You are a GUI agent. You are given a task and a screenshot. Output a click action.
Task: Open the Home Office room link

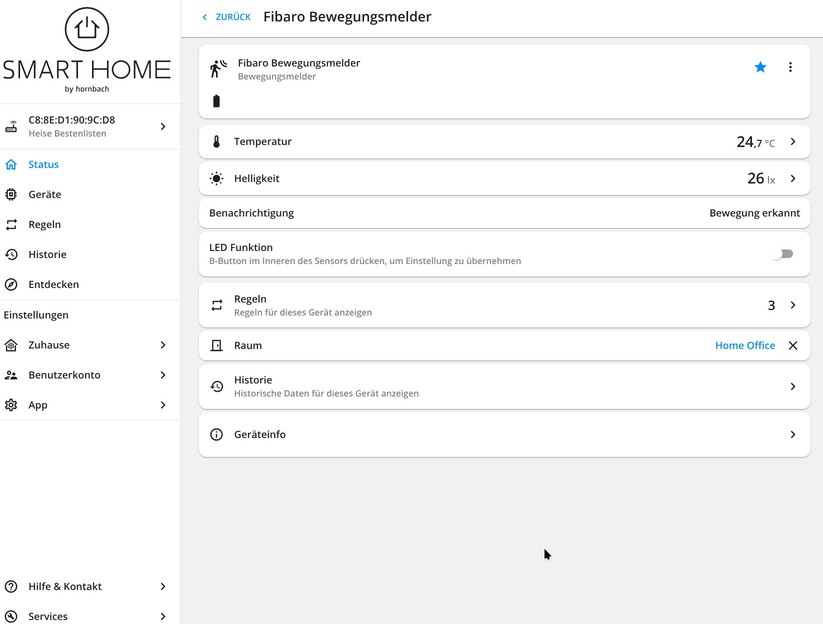point(744,345)
